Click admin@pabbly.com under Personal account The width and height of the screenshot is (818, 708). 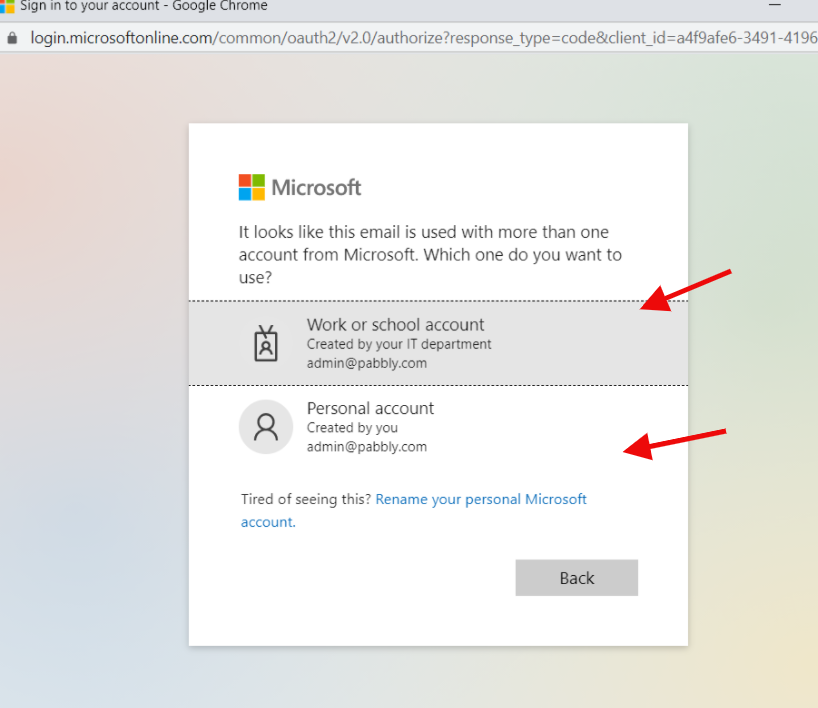pyautogui.click(x=367, y=447)
